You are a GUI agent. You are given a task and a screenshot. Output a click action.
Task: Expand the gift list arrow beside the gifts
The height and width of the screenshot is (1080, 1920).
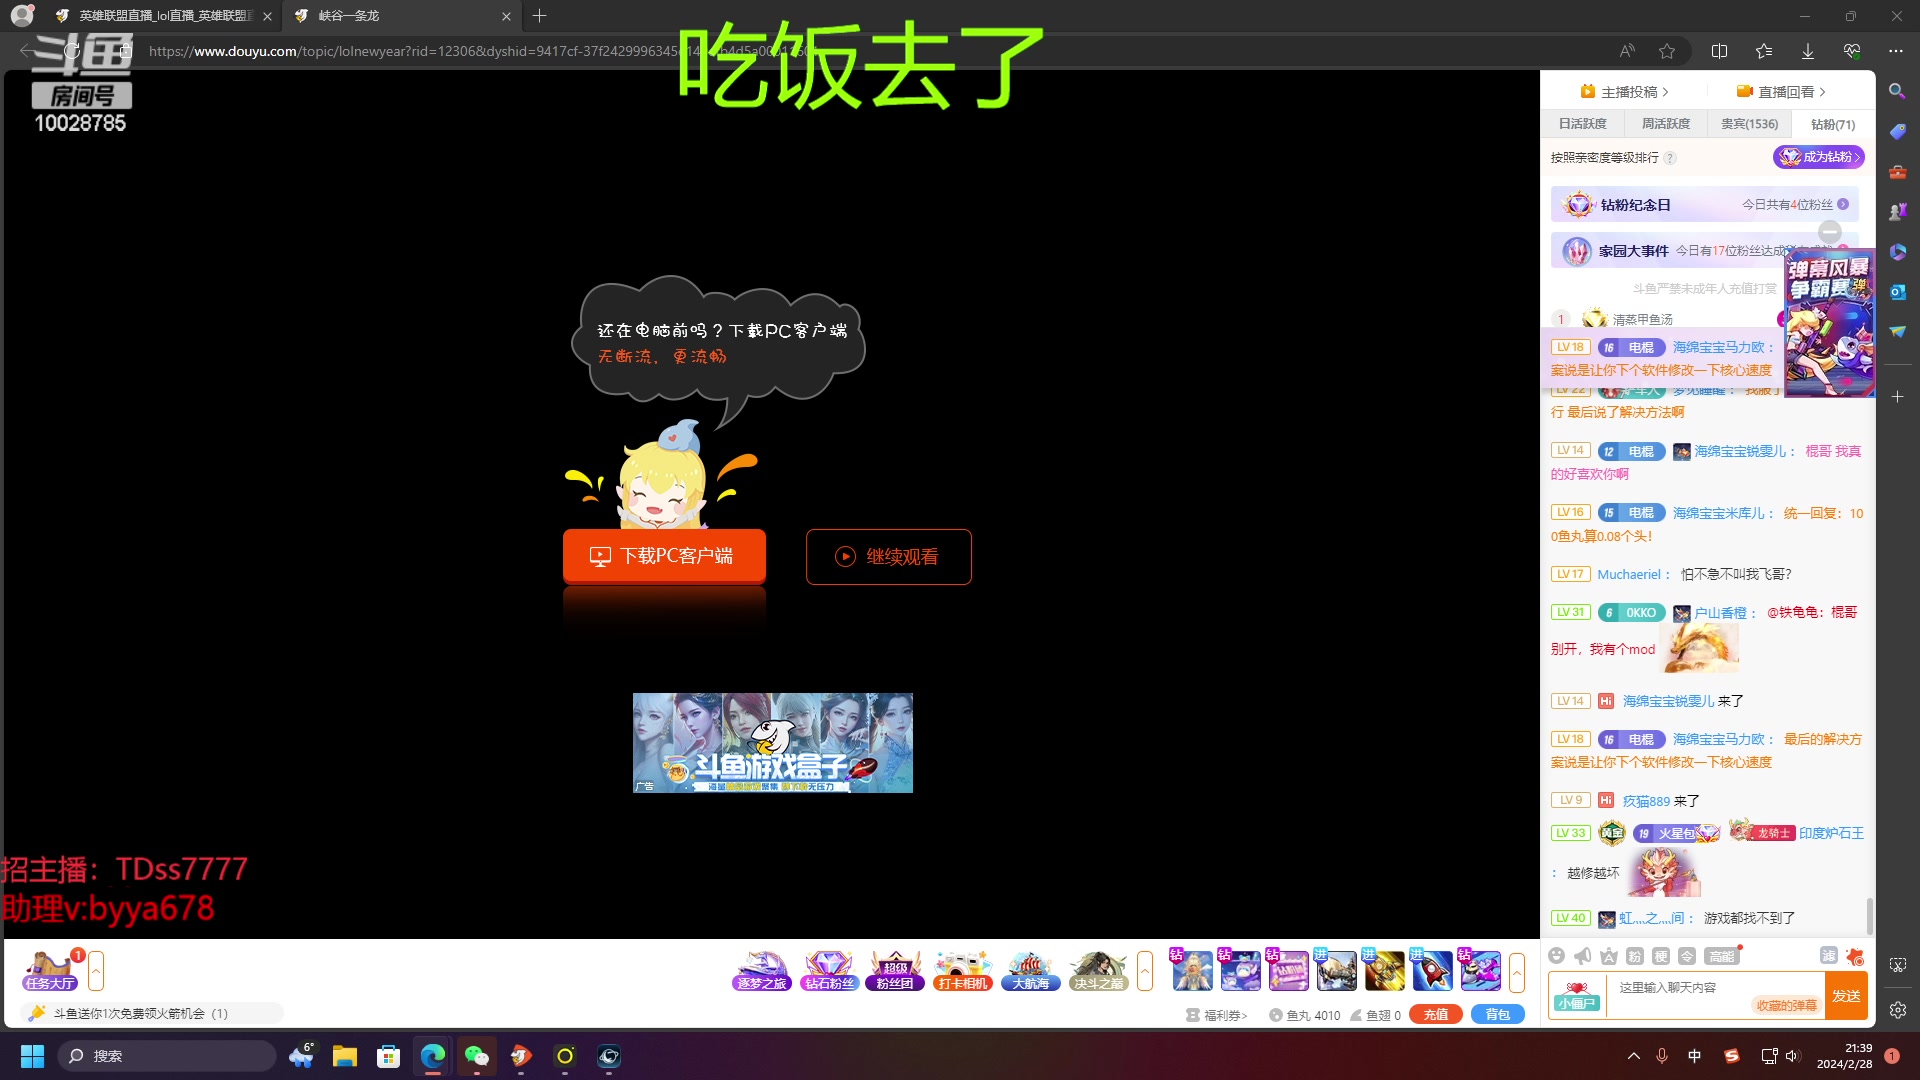click(1517, 971)
